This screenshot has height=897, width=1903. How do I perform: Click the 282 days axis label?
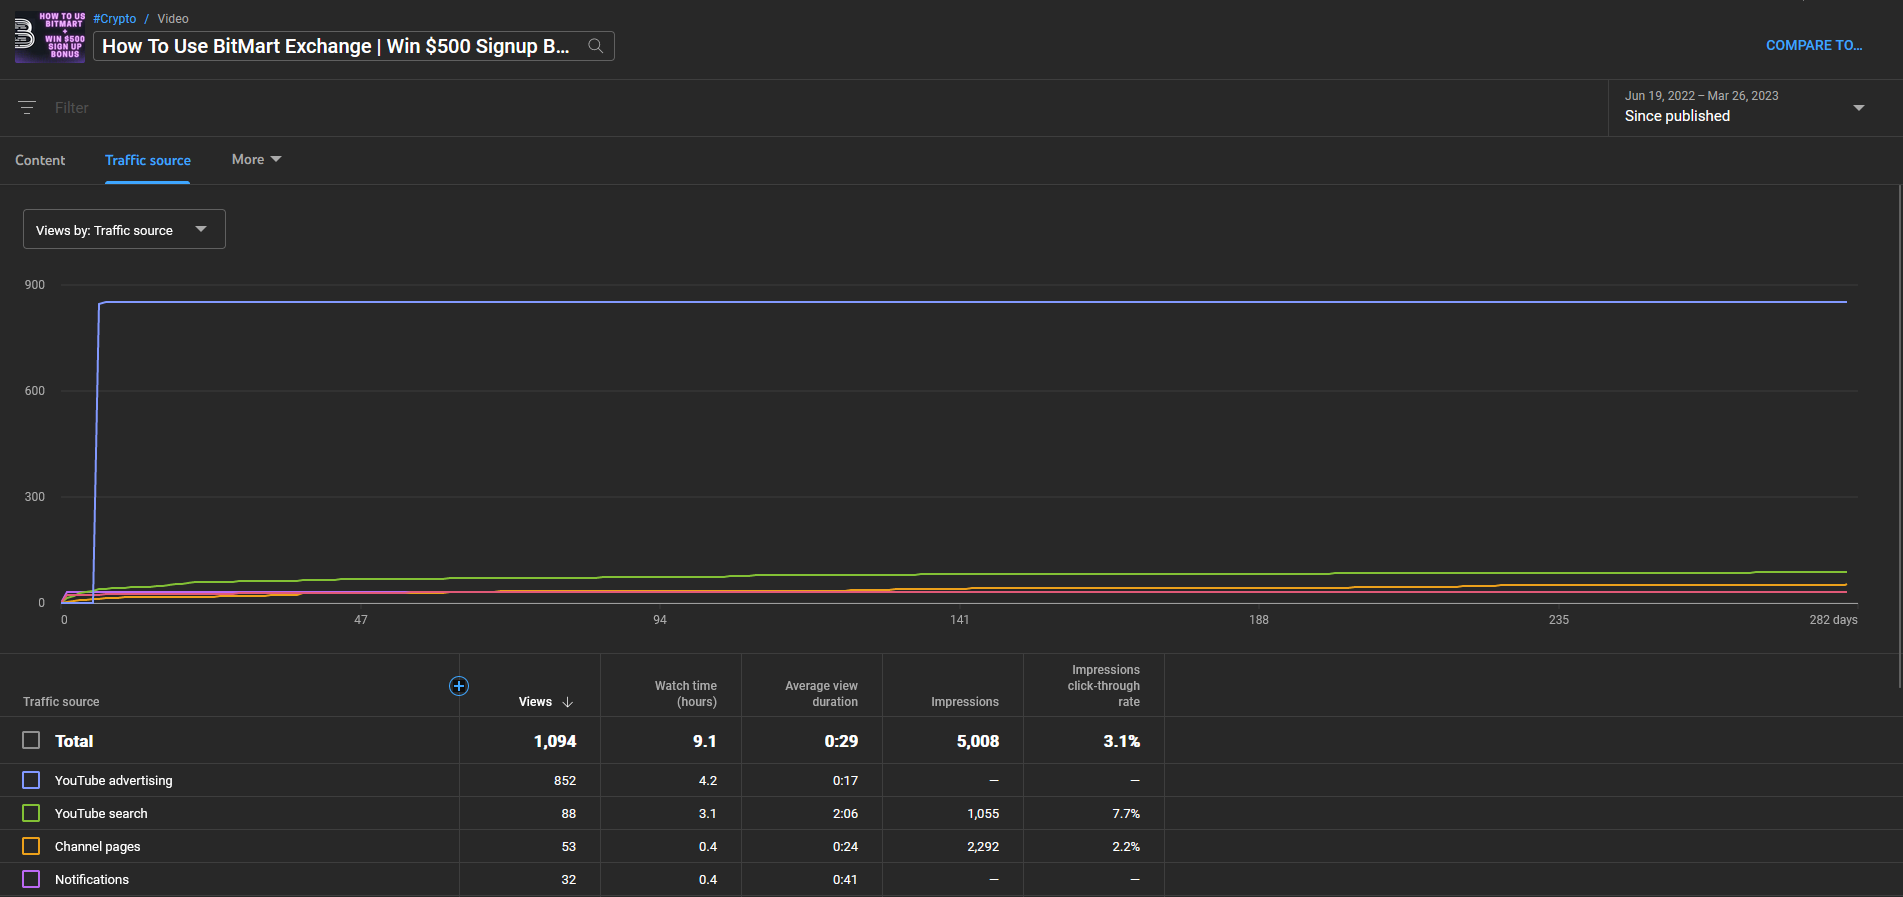point(1833,620)
